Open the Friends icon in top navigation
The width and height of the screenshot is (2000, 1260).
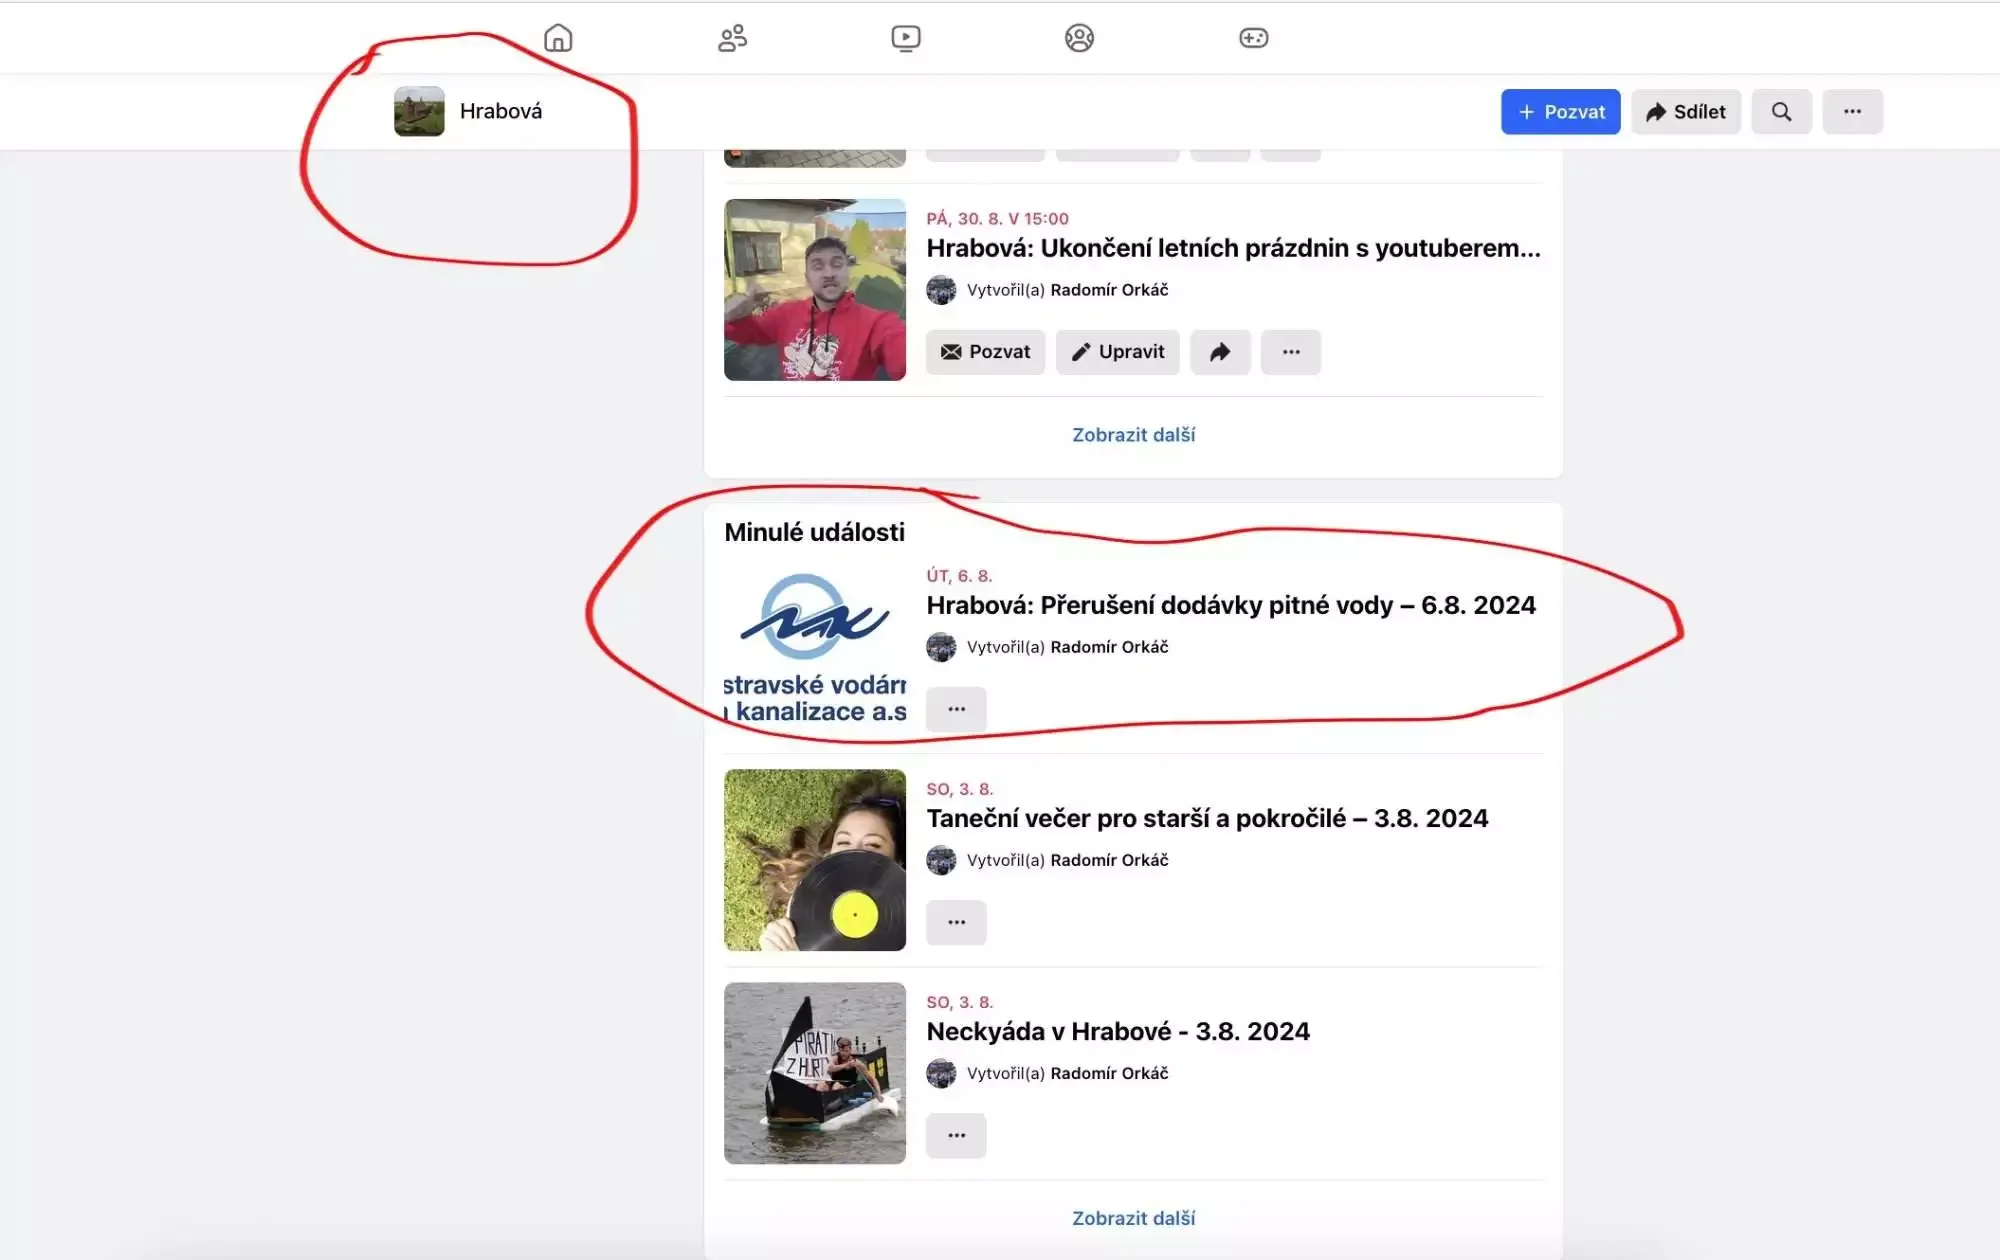click(732, 38)
